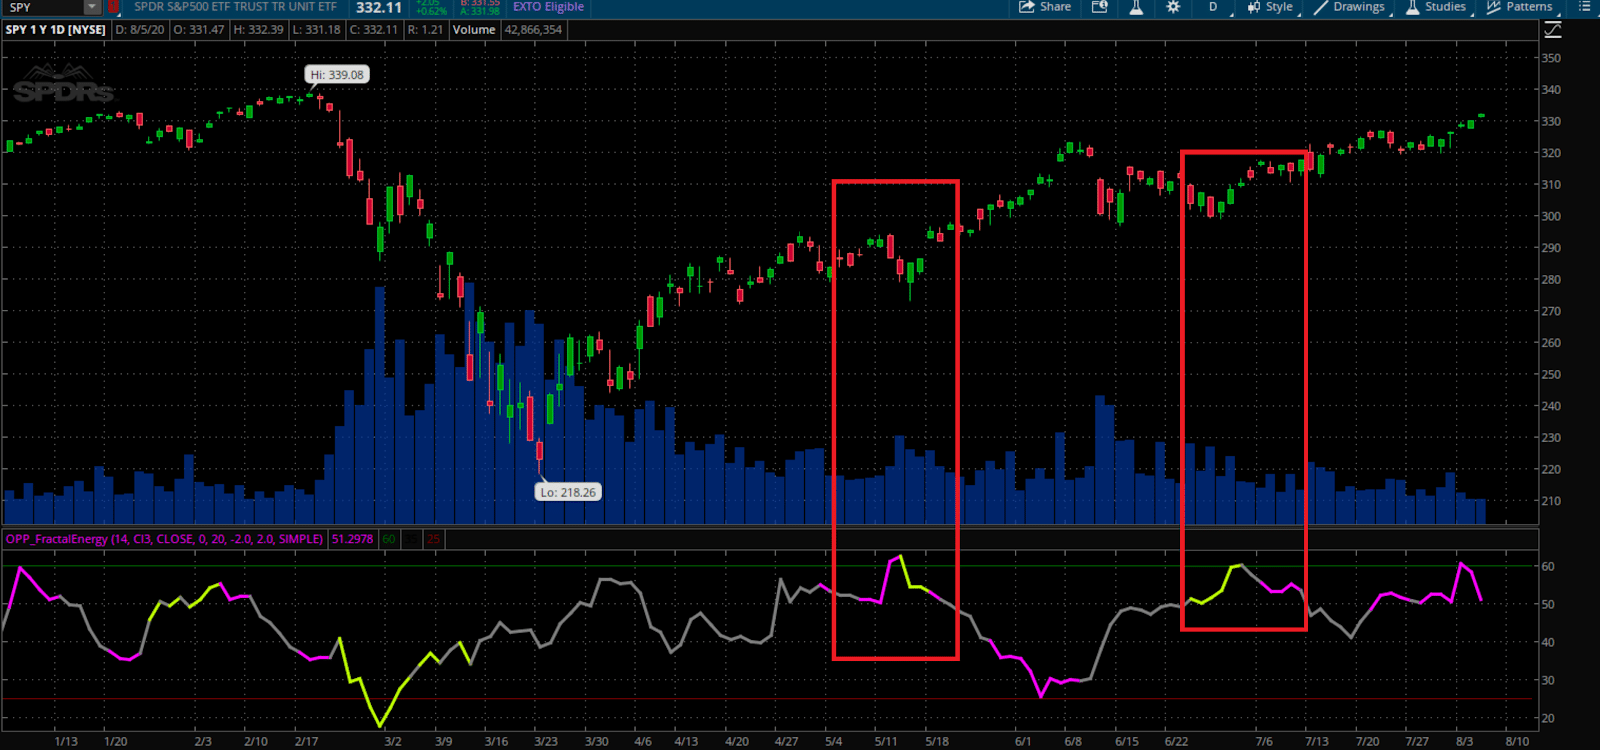This screenshot has width=1600, height=750.
Task: Click the Hi: 339.08 price bubble
Action: (x=337, y=75)
